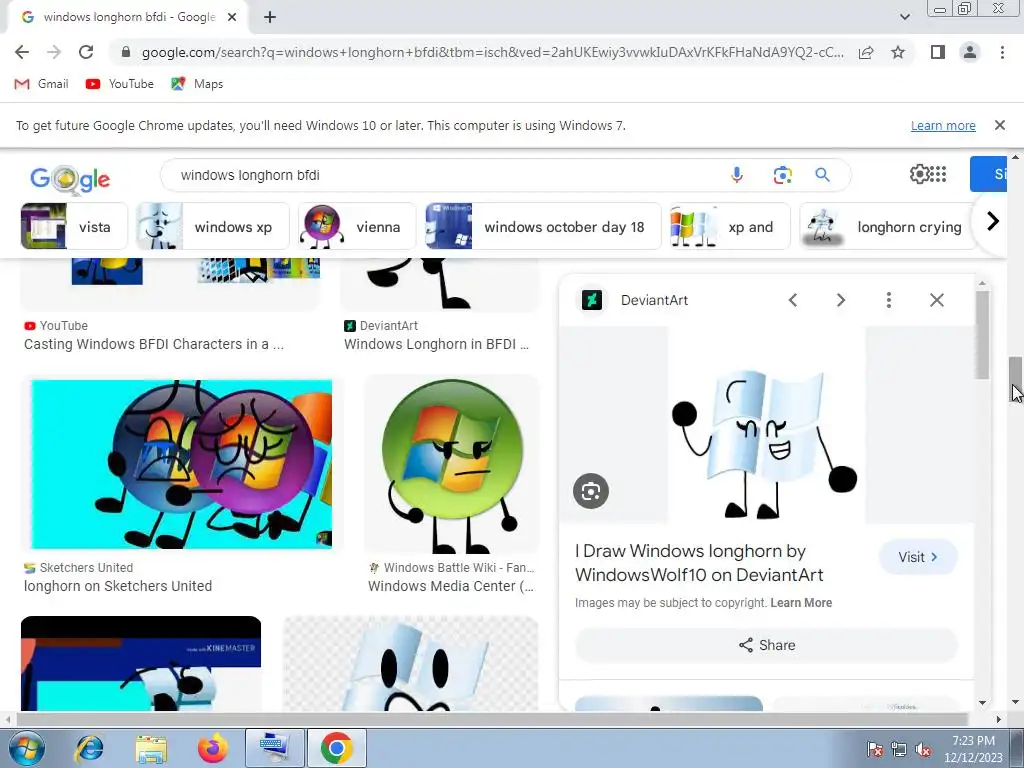Image resolution: width=1024 pixels, height=768 pixels.
Task: Show next image in preview panel
Action: pos(840,300)
